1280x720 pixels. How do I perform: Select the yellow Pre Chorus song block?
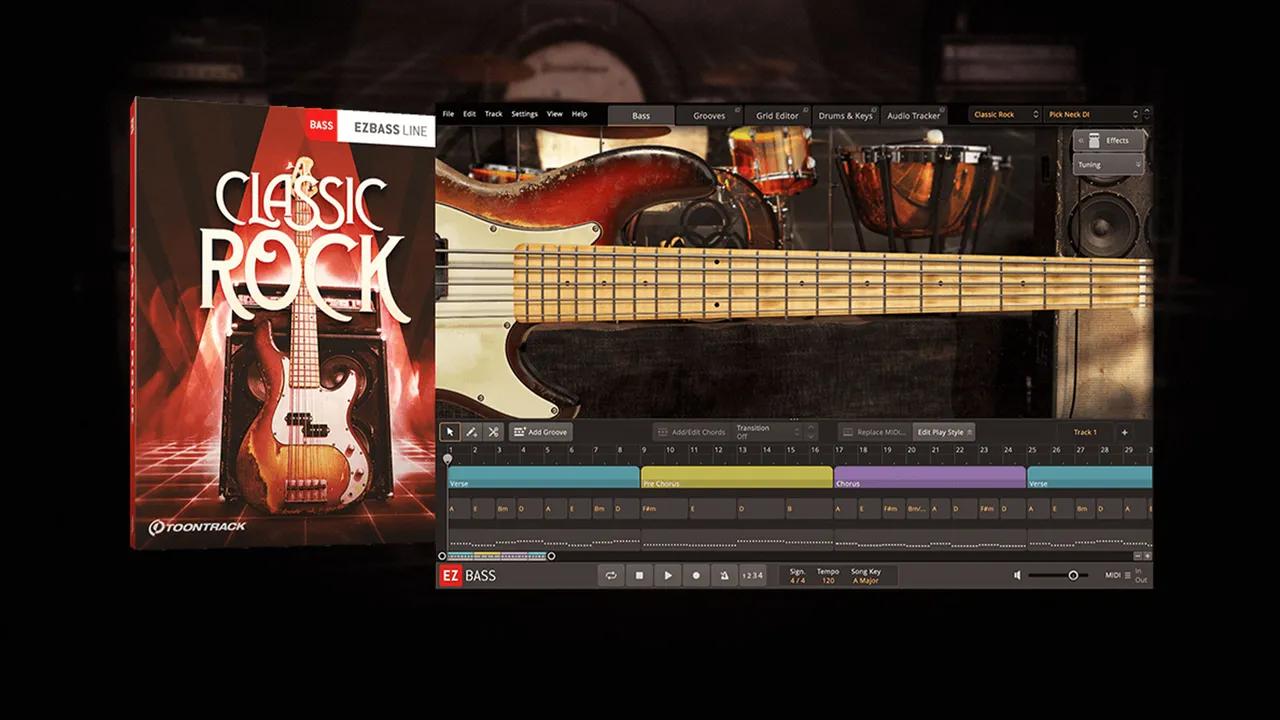(x=737, y=477)
